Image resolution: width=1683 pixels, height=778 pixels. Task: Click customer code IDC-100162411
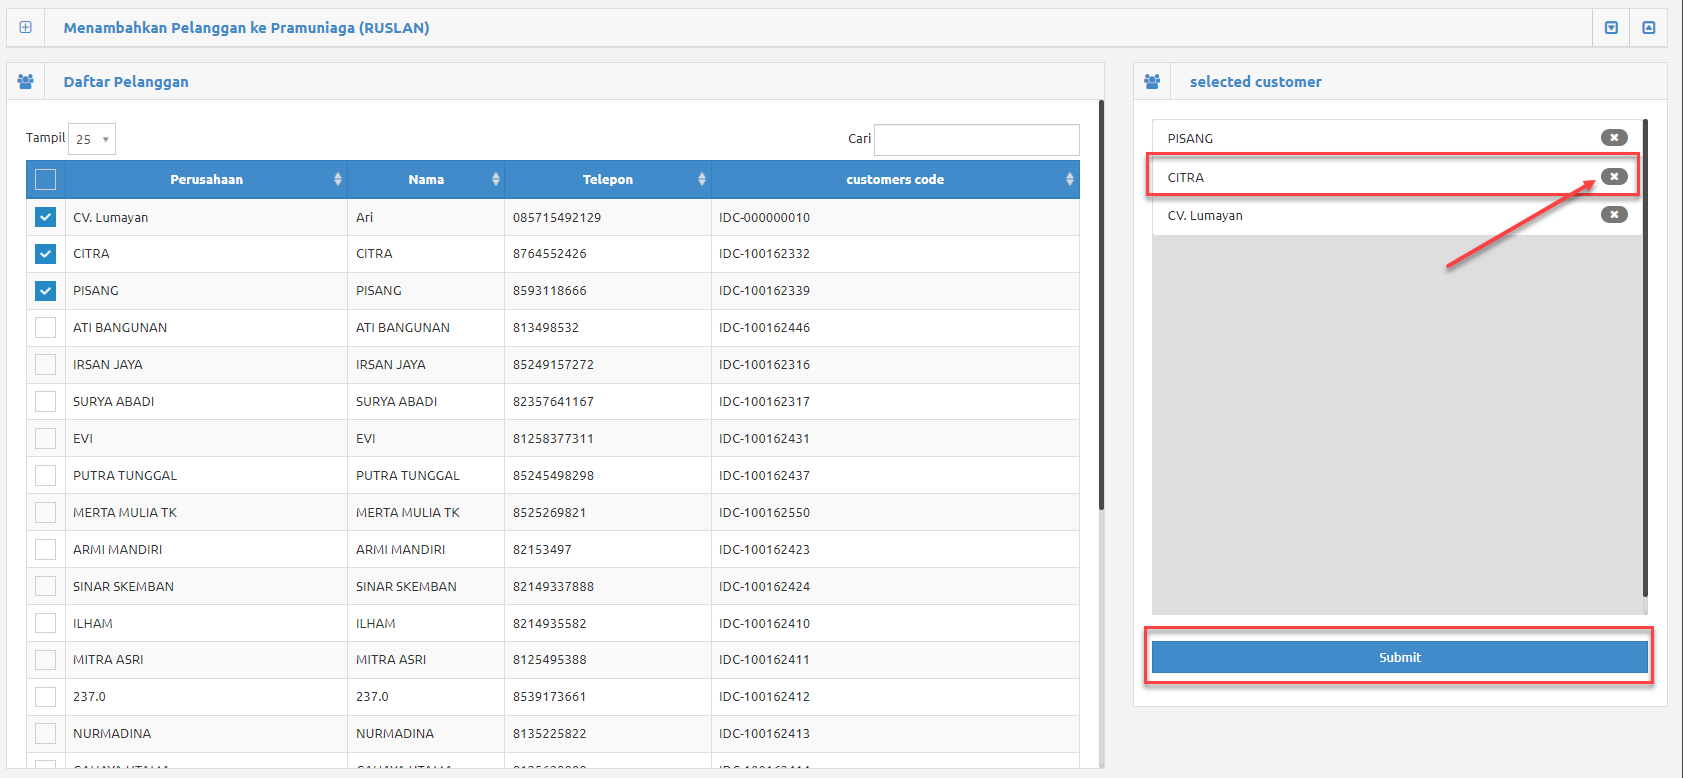pos(764,660)
